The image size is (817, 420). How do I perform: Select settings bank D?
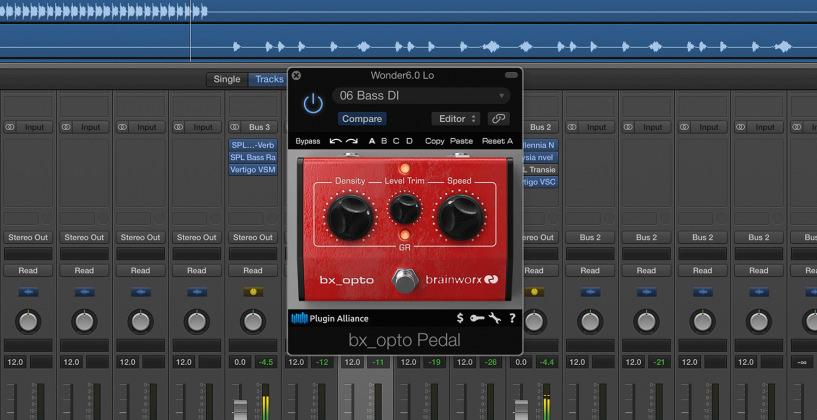pyautogui.click(x=409, y=141)
